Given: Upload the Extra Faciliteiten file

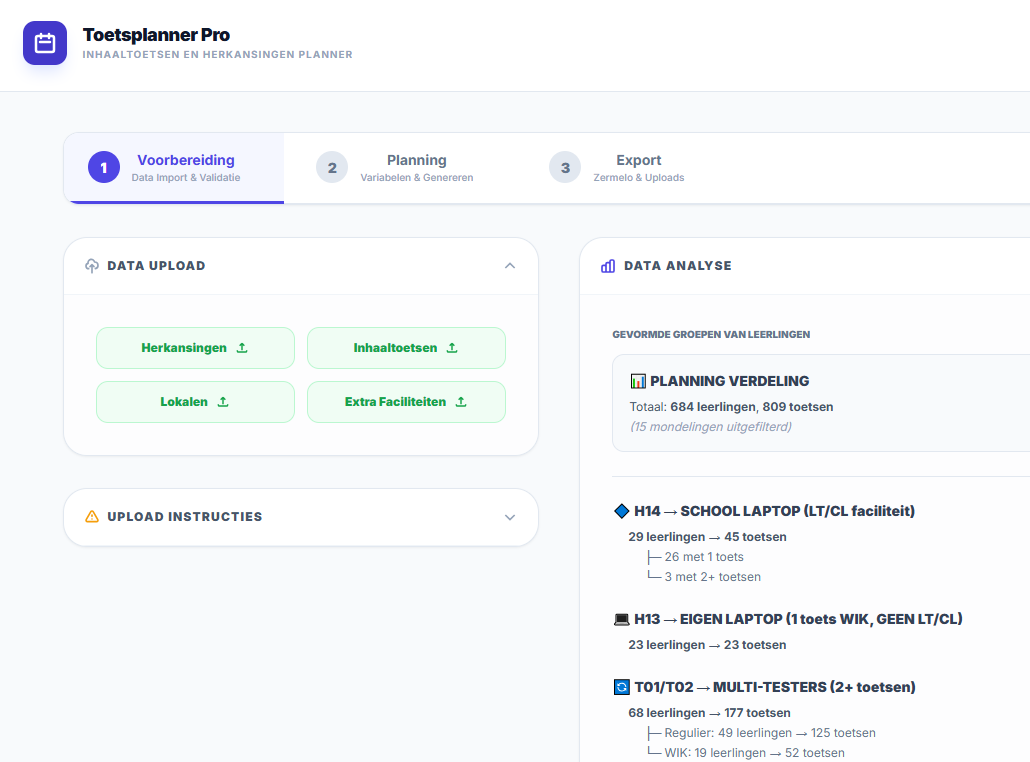Looking at the screenshot, I should 406,401.
